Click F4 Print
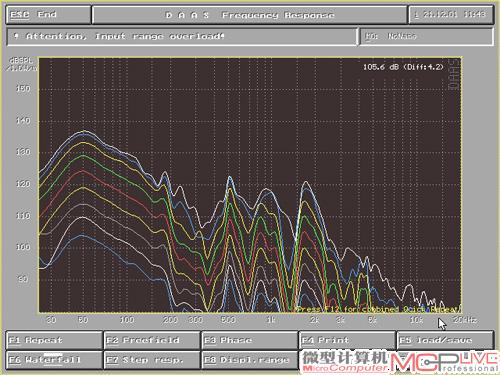This screenshot has width=500, height=375. click(x=347, y=340)
